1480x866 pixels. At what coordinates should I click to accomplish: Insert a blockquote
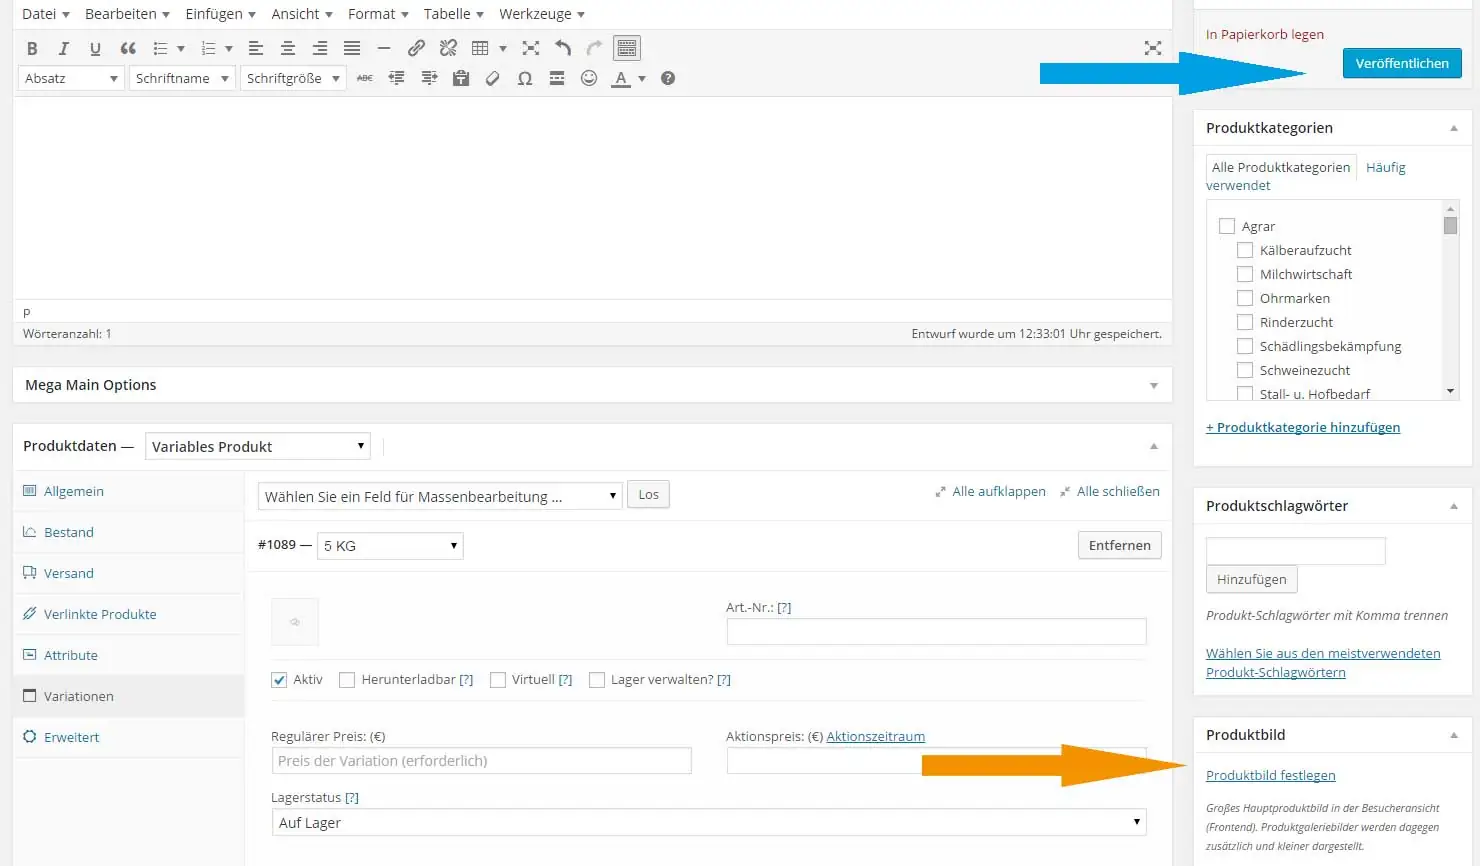(126, 47)
